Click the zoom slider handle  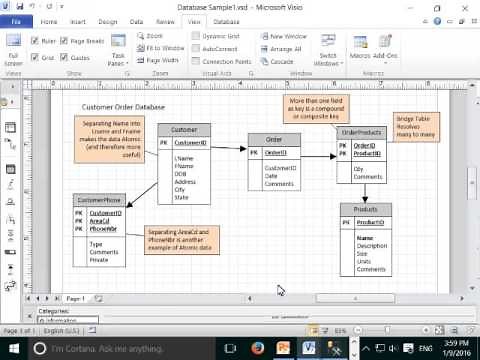pyautogui.click(x=387, y=331)
